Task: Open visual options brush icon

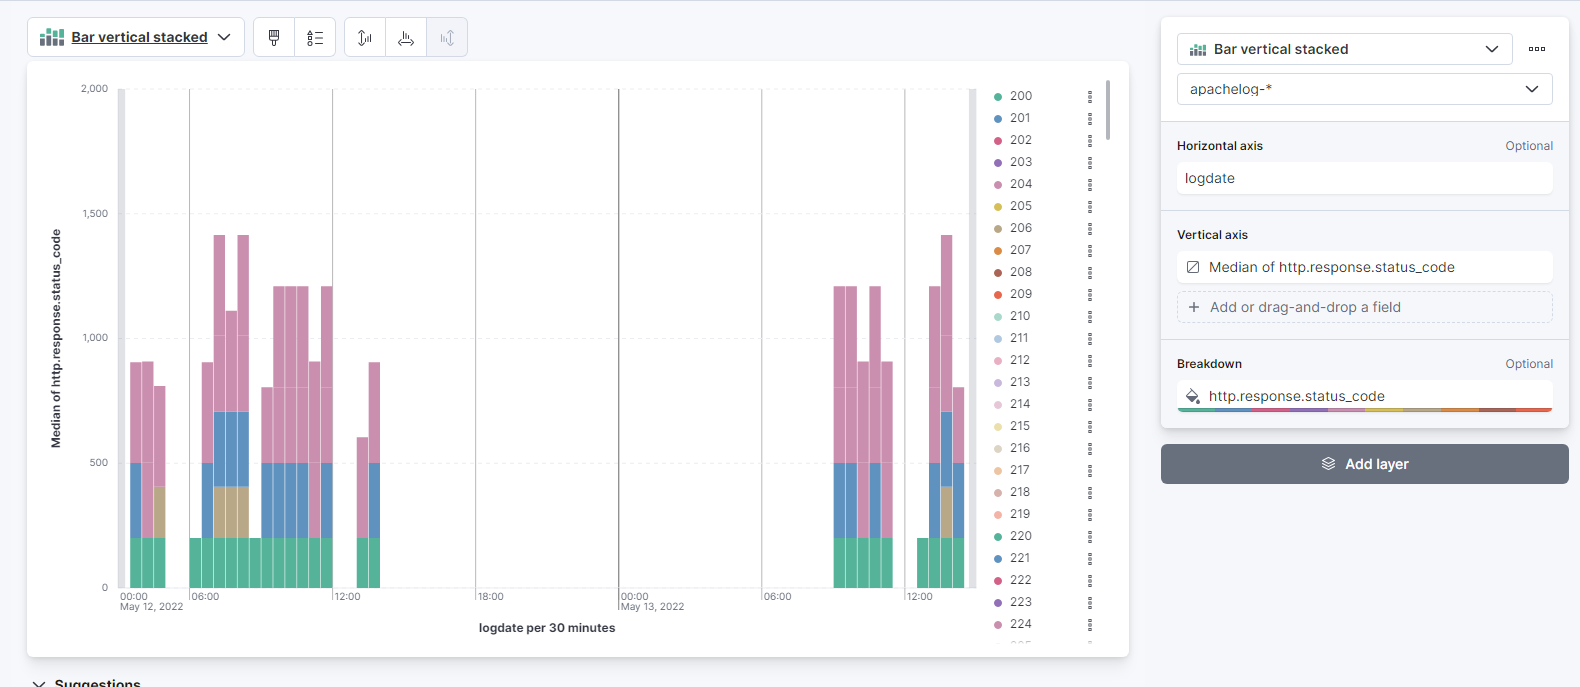Action: click(x=274, y=37)
